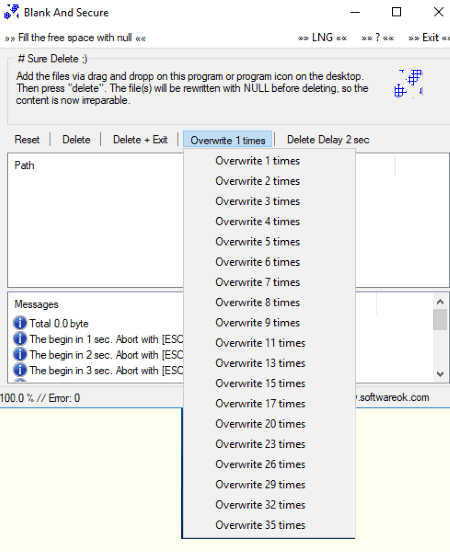Open the ? help menu
The width and height of the screenshot is (450, 552).
377,38
